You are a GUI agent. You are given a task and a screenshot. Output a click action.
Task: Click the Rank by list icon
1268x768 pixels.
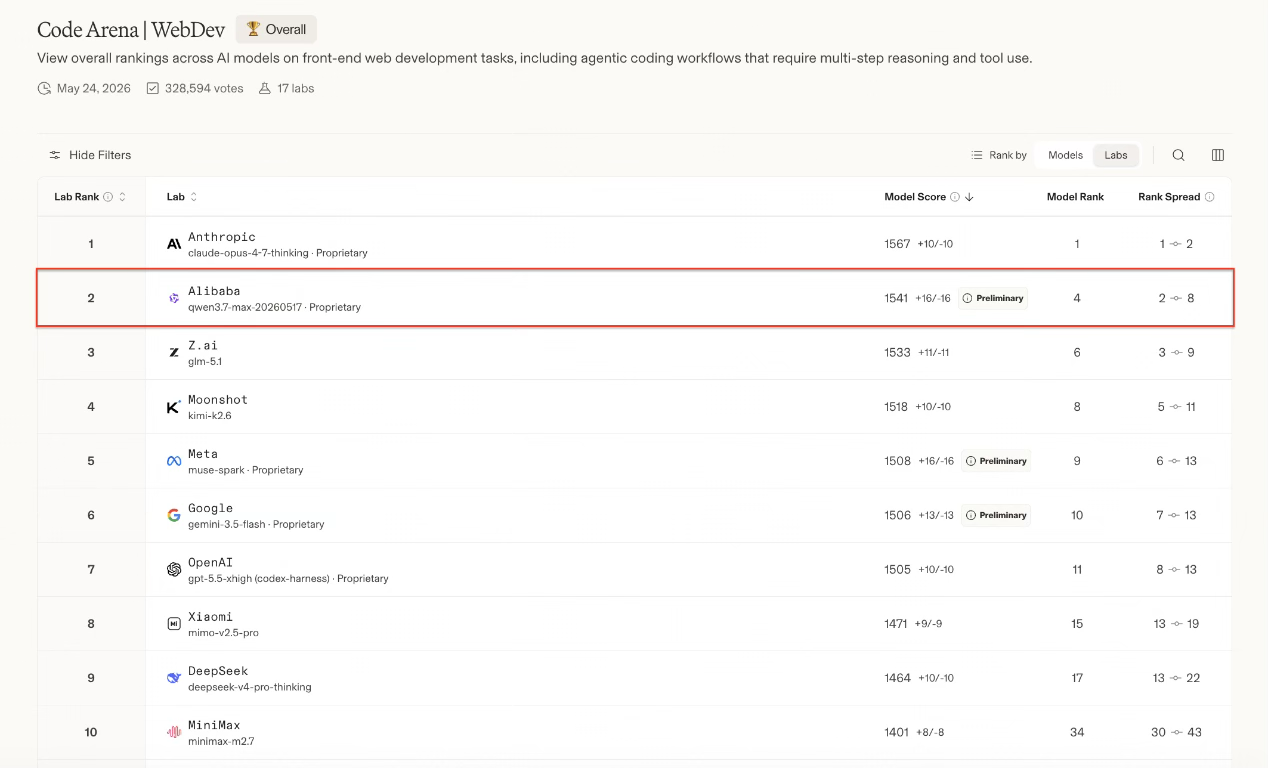(x=977, y=155)
